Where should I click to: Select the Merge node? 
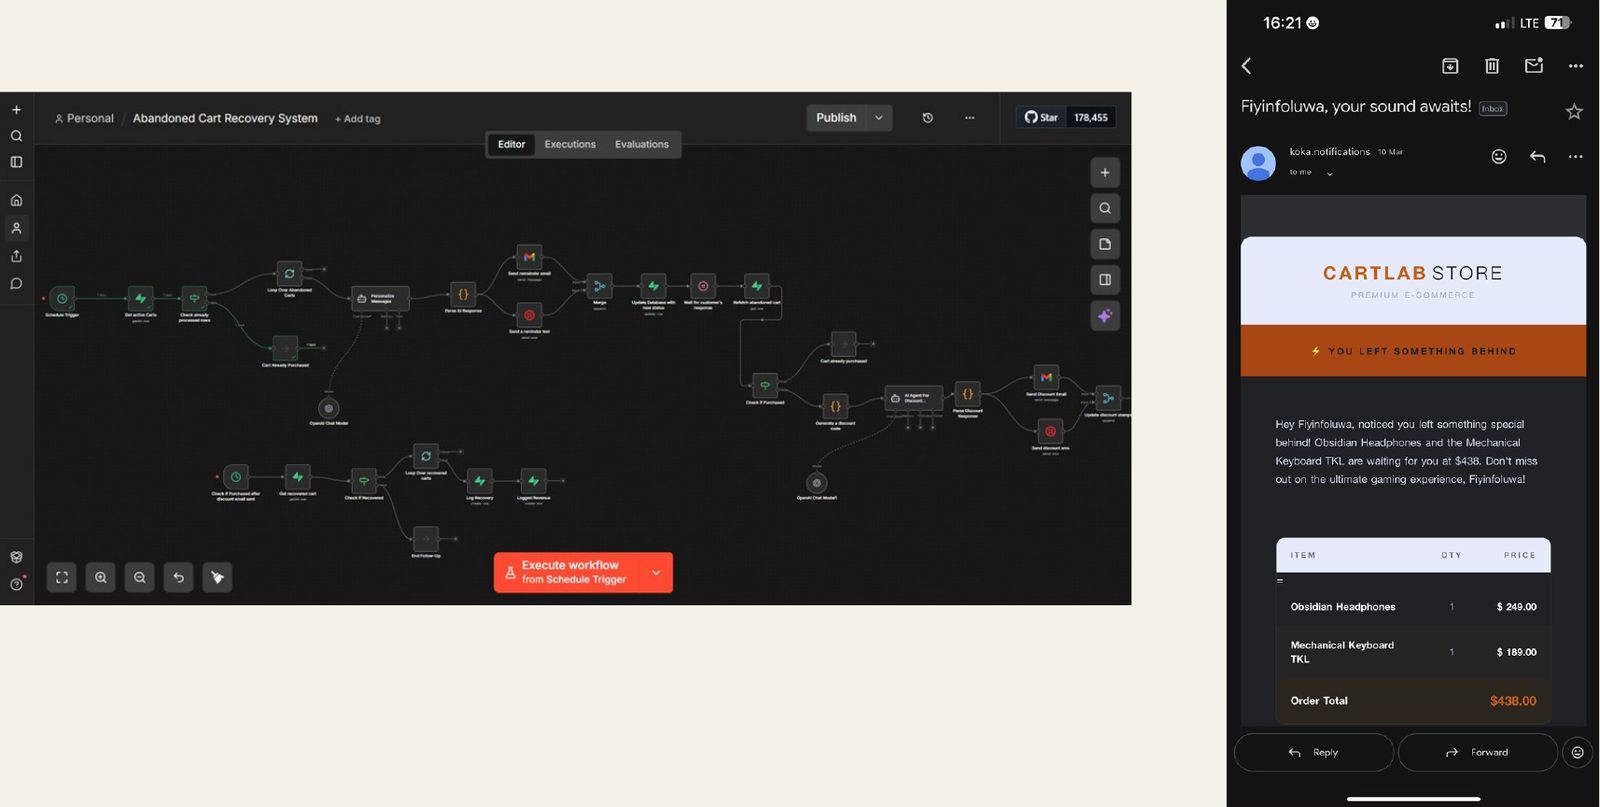[600, 287]
